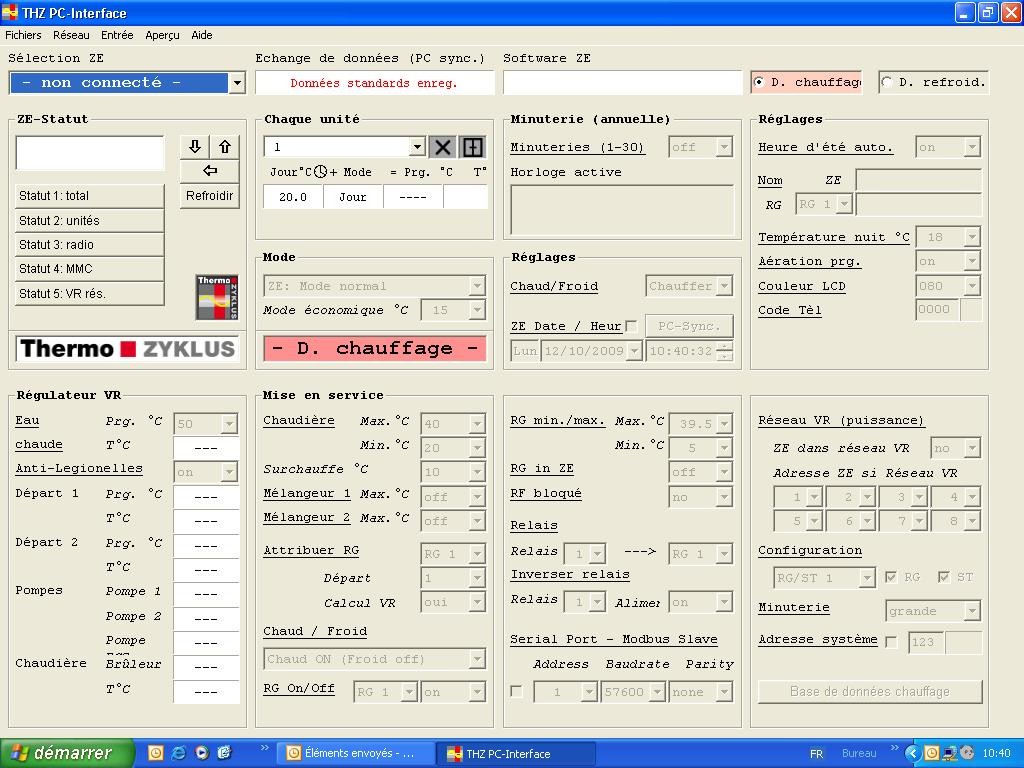Open the Fichiers menu
Screen dimensions: 1024x768
[23, 35]
